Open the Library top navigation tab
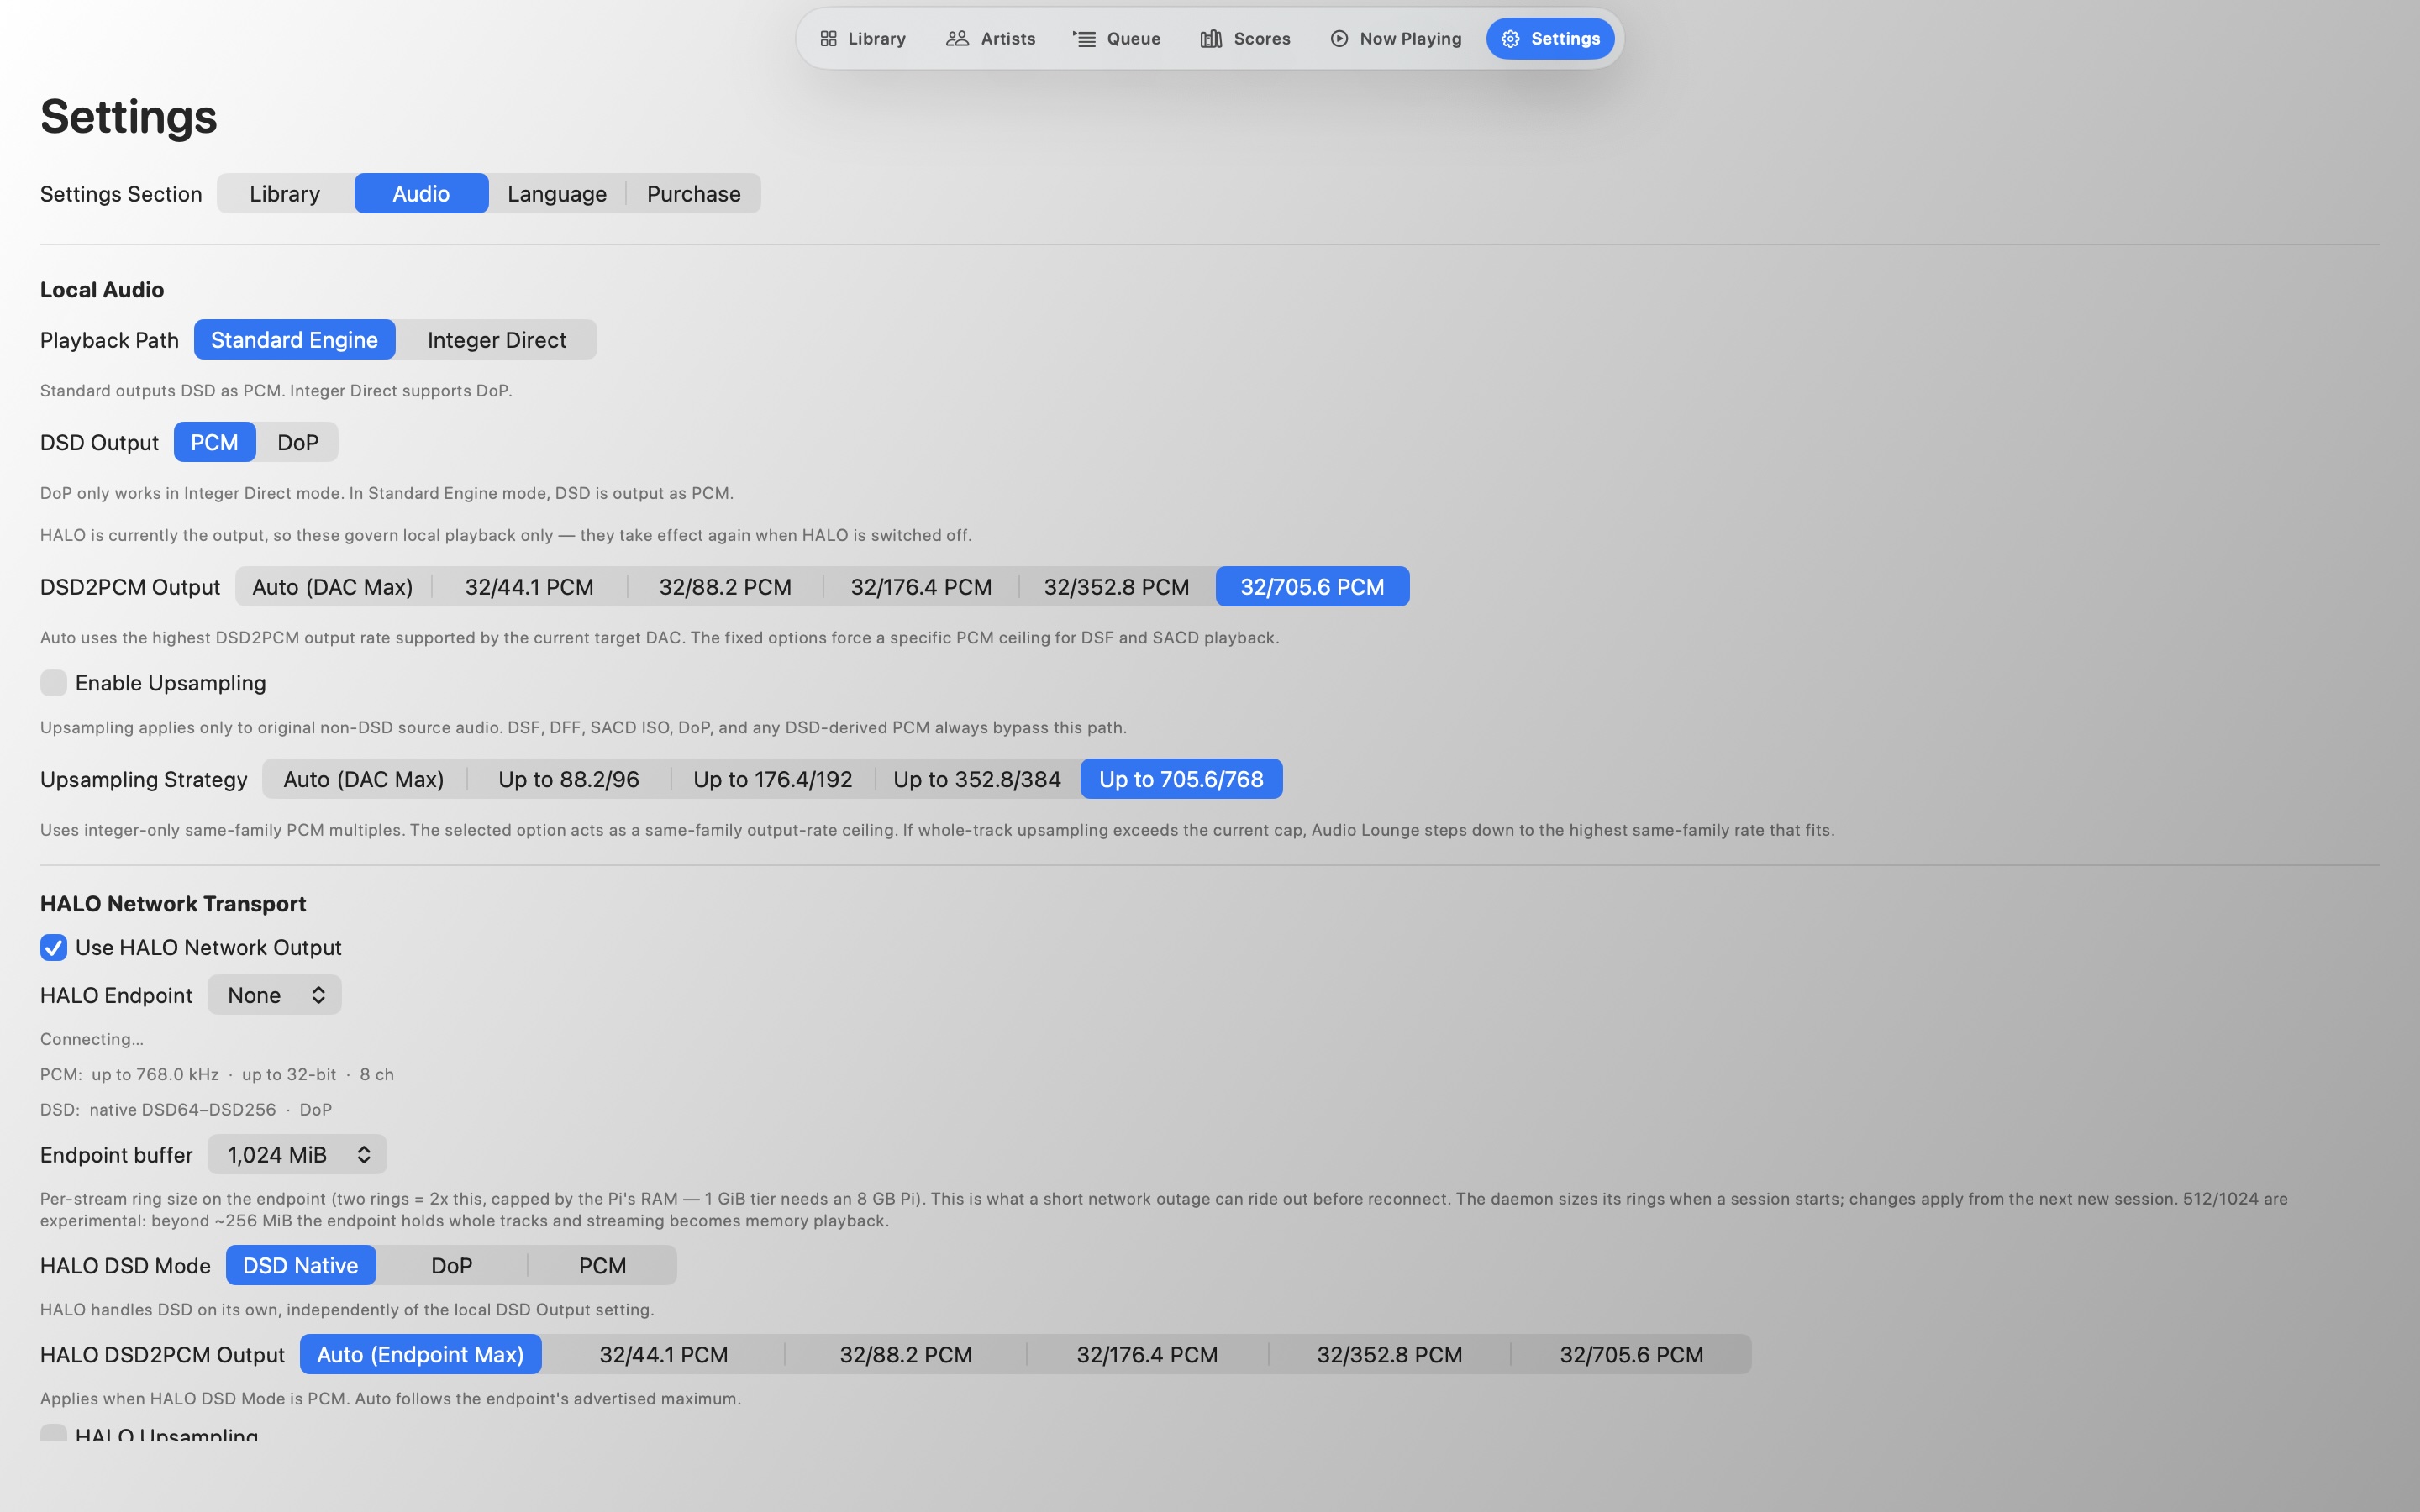2420x1512 pixels. [862, 39]
